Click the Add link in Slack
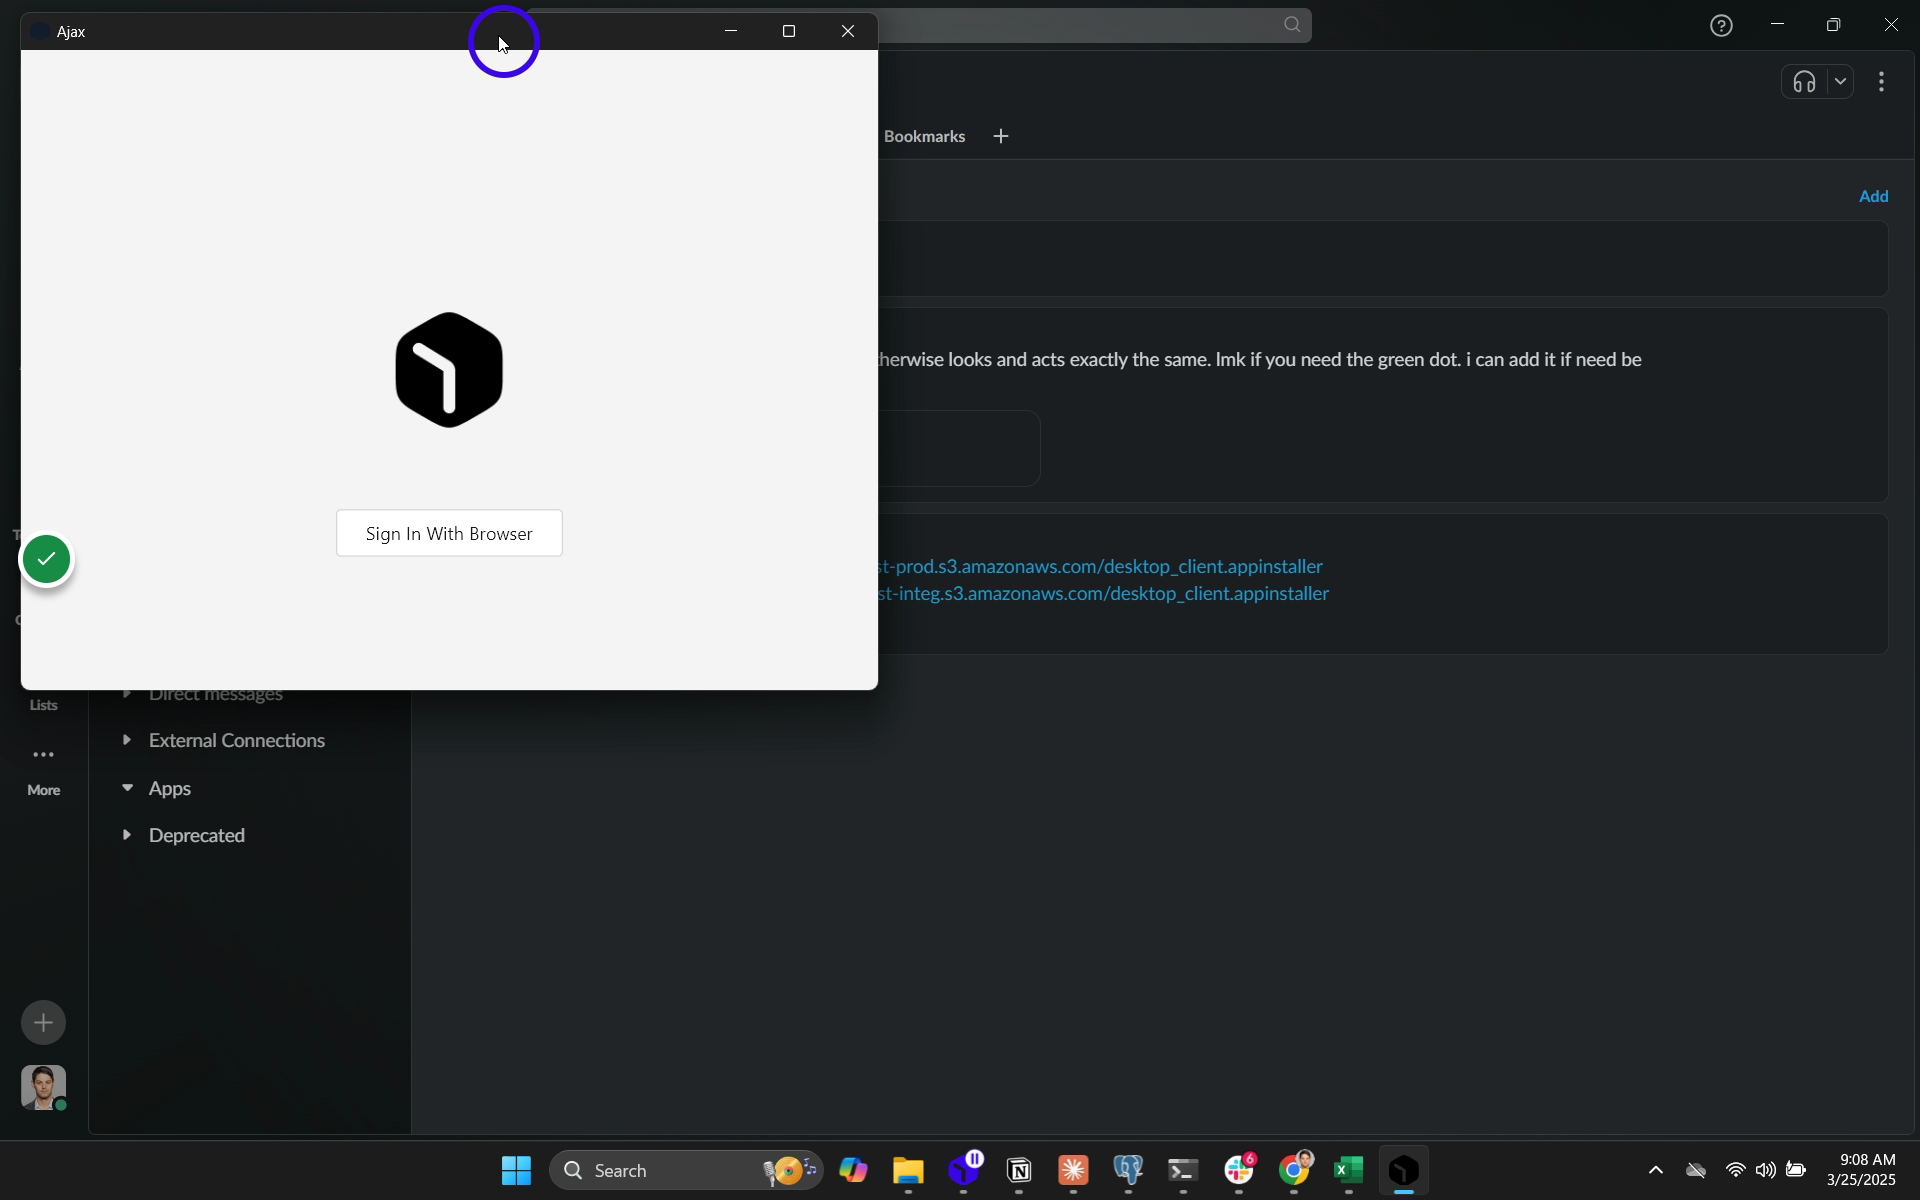Viewport: 1920px width, 1200px height. point(1873,196)
